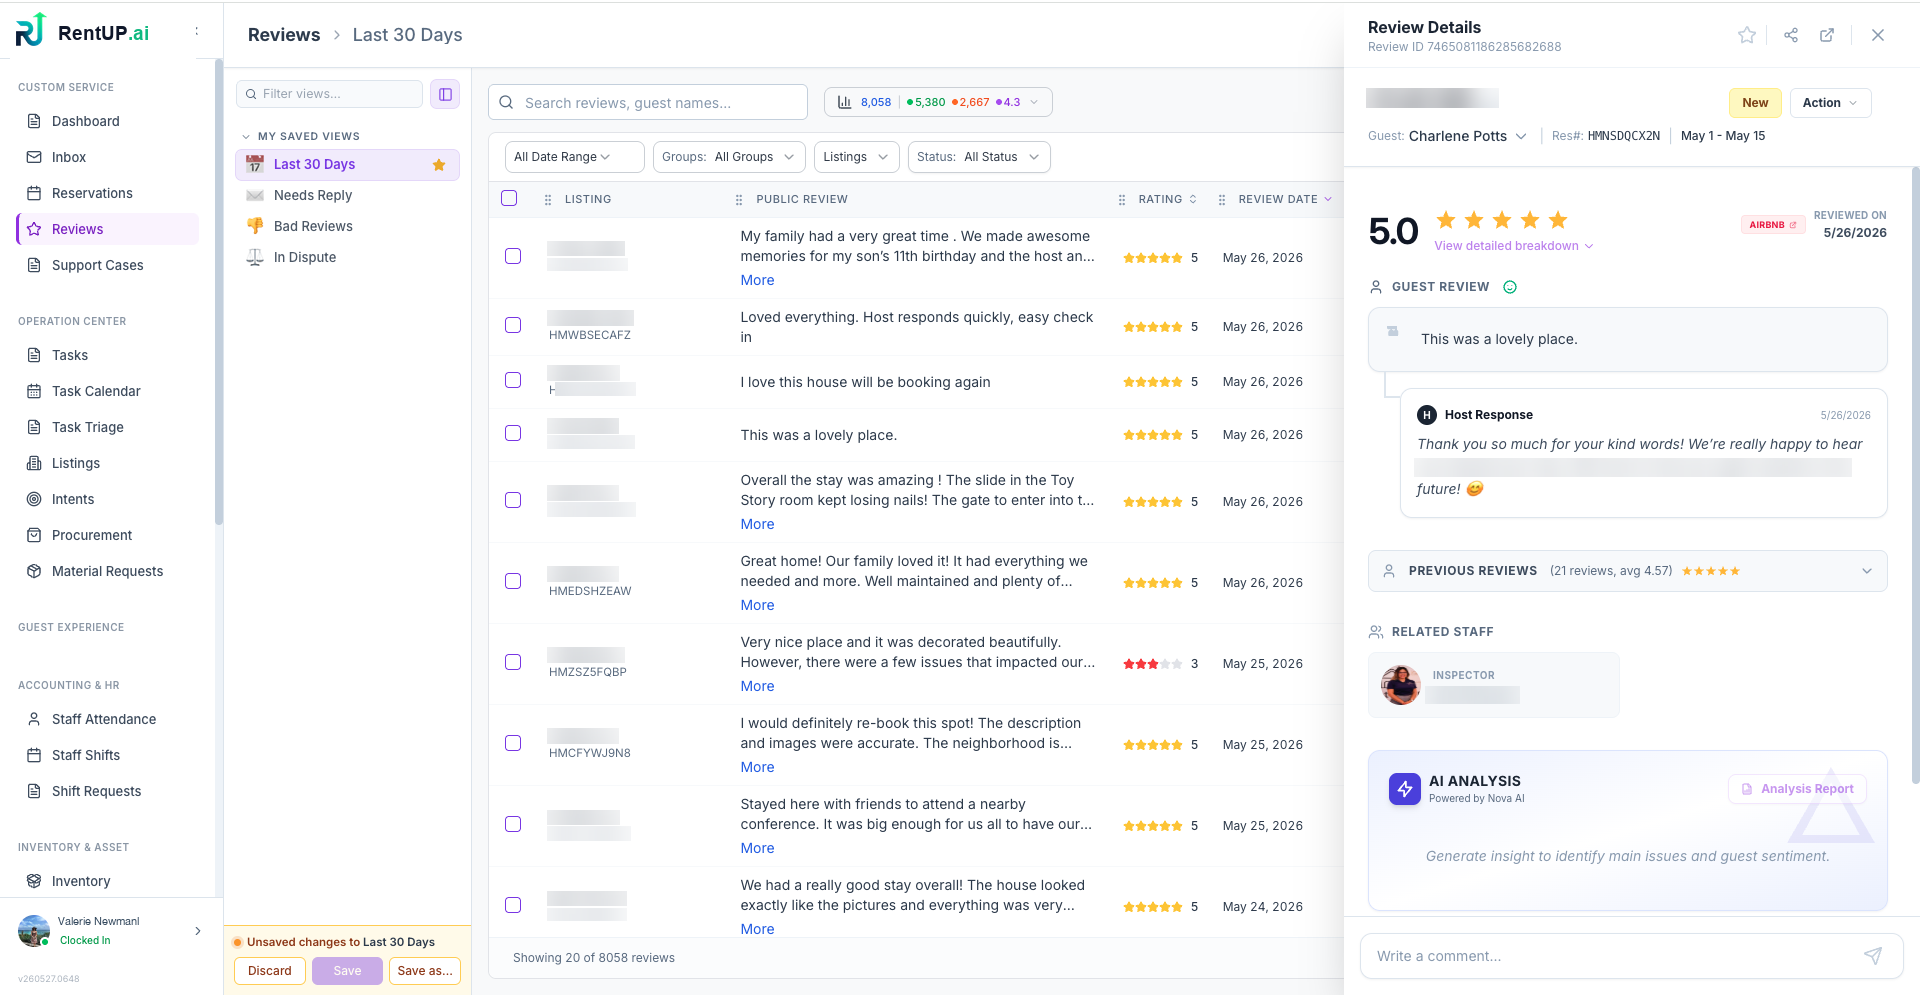Expand the Previous Reviews section
Screen dimensions: 1920x995
(1627, 571)
